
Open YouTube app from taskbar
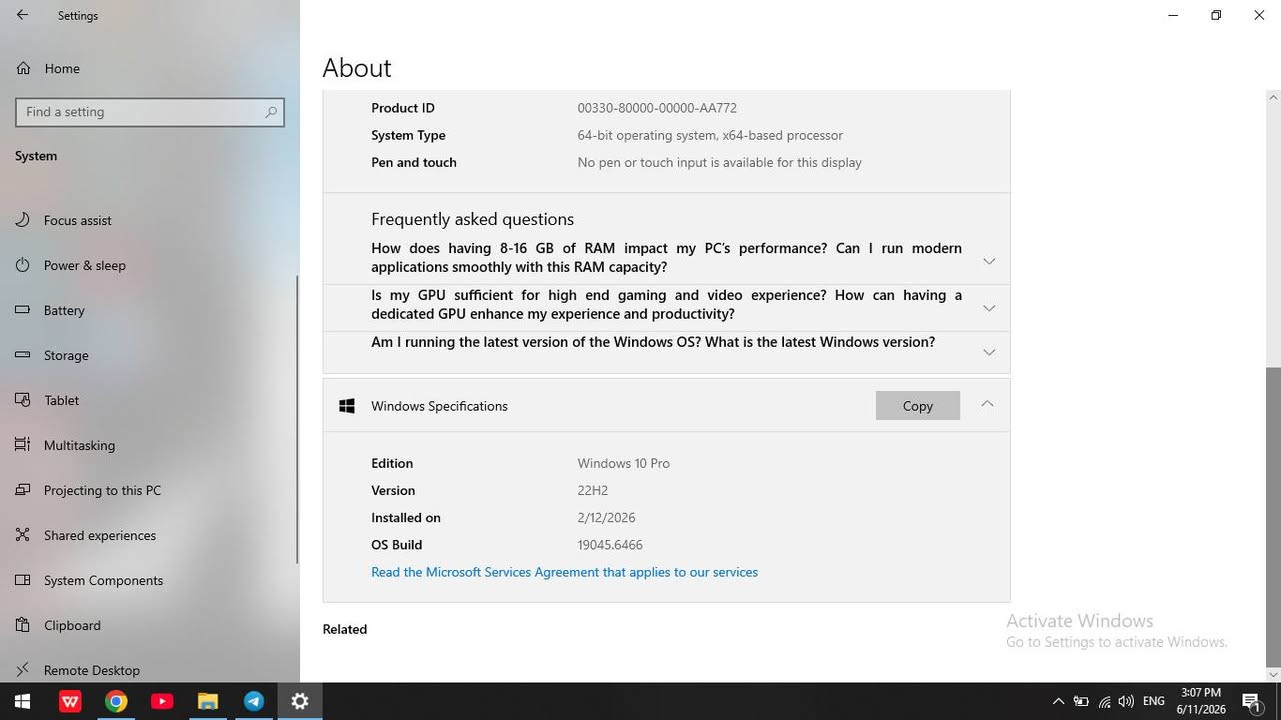(162, 701)
